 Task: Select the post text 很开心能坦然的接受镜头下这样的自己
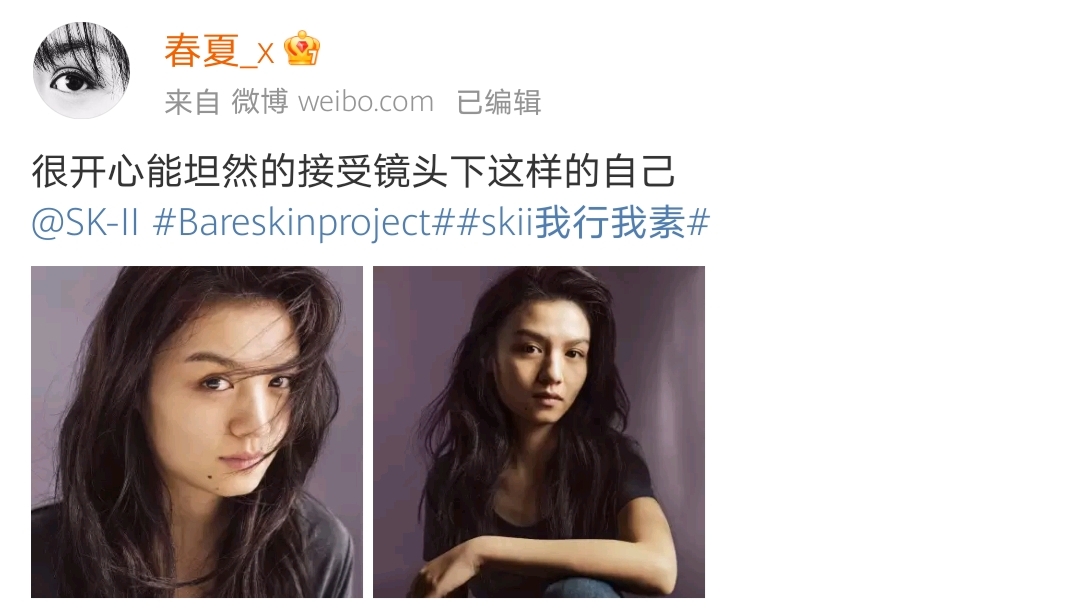pos(353,172)
